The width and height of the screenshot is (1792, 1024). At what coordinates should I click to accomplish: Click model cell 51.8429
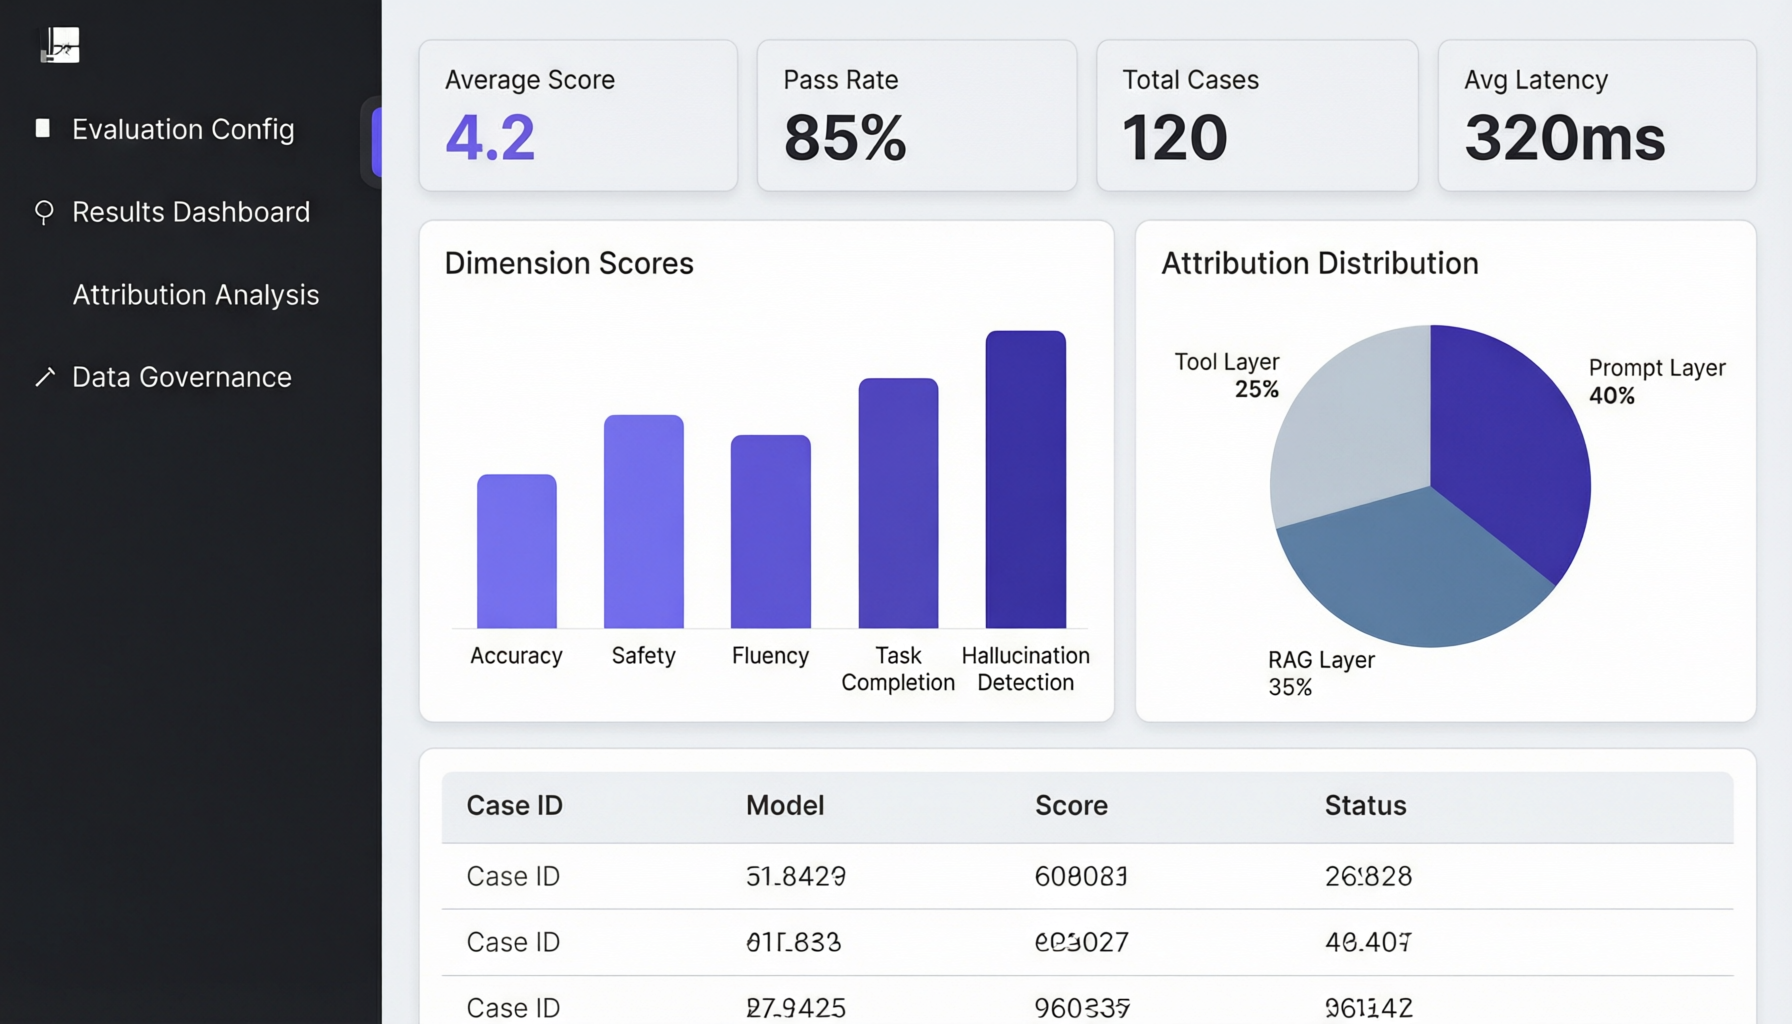tap(796, 876)
